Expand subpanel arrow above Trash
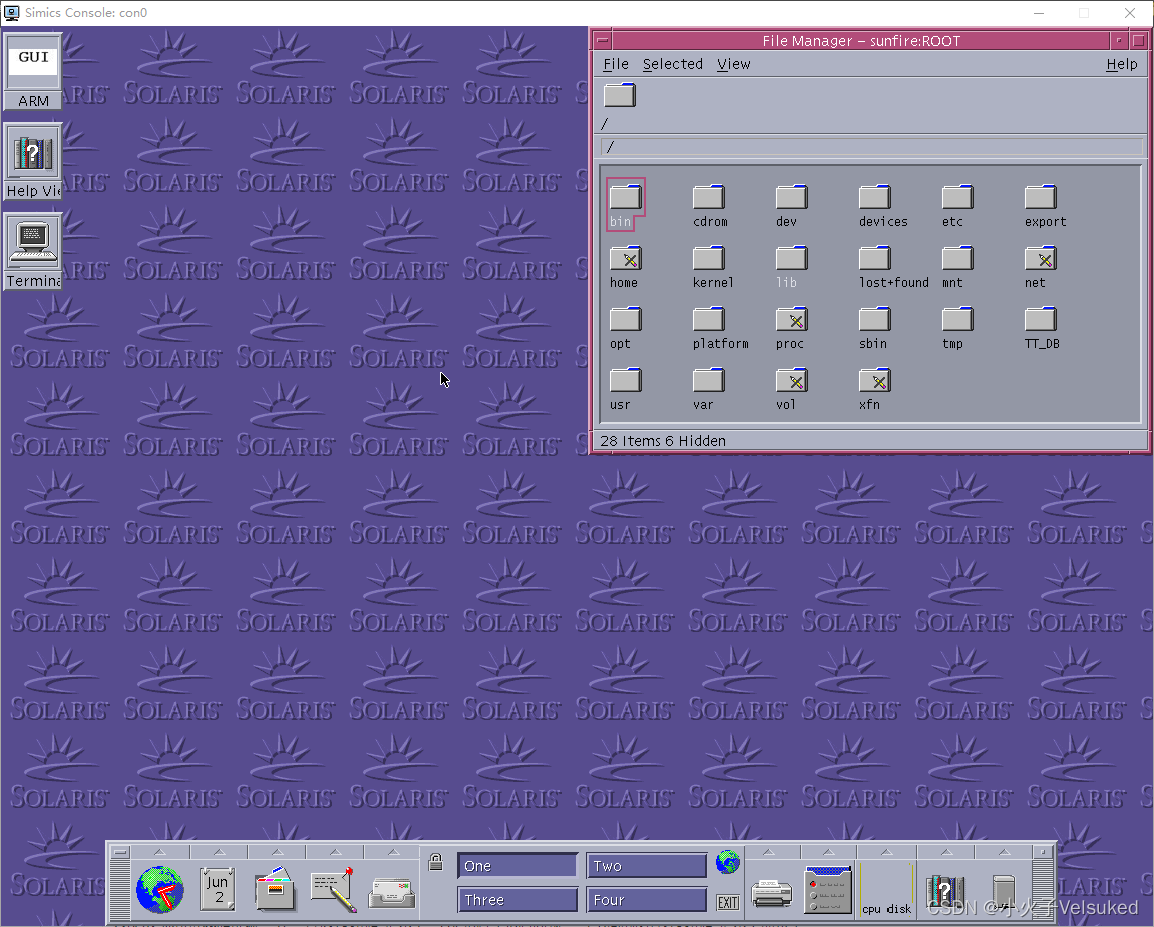 tap(1004, 852)
